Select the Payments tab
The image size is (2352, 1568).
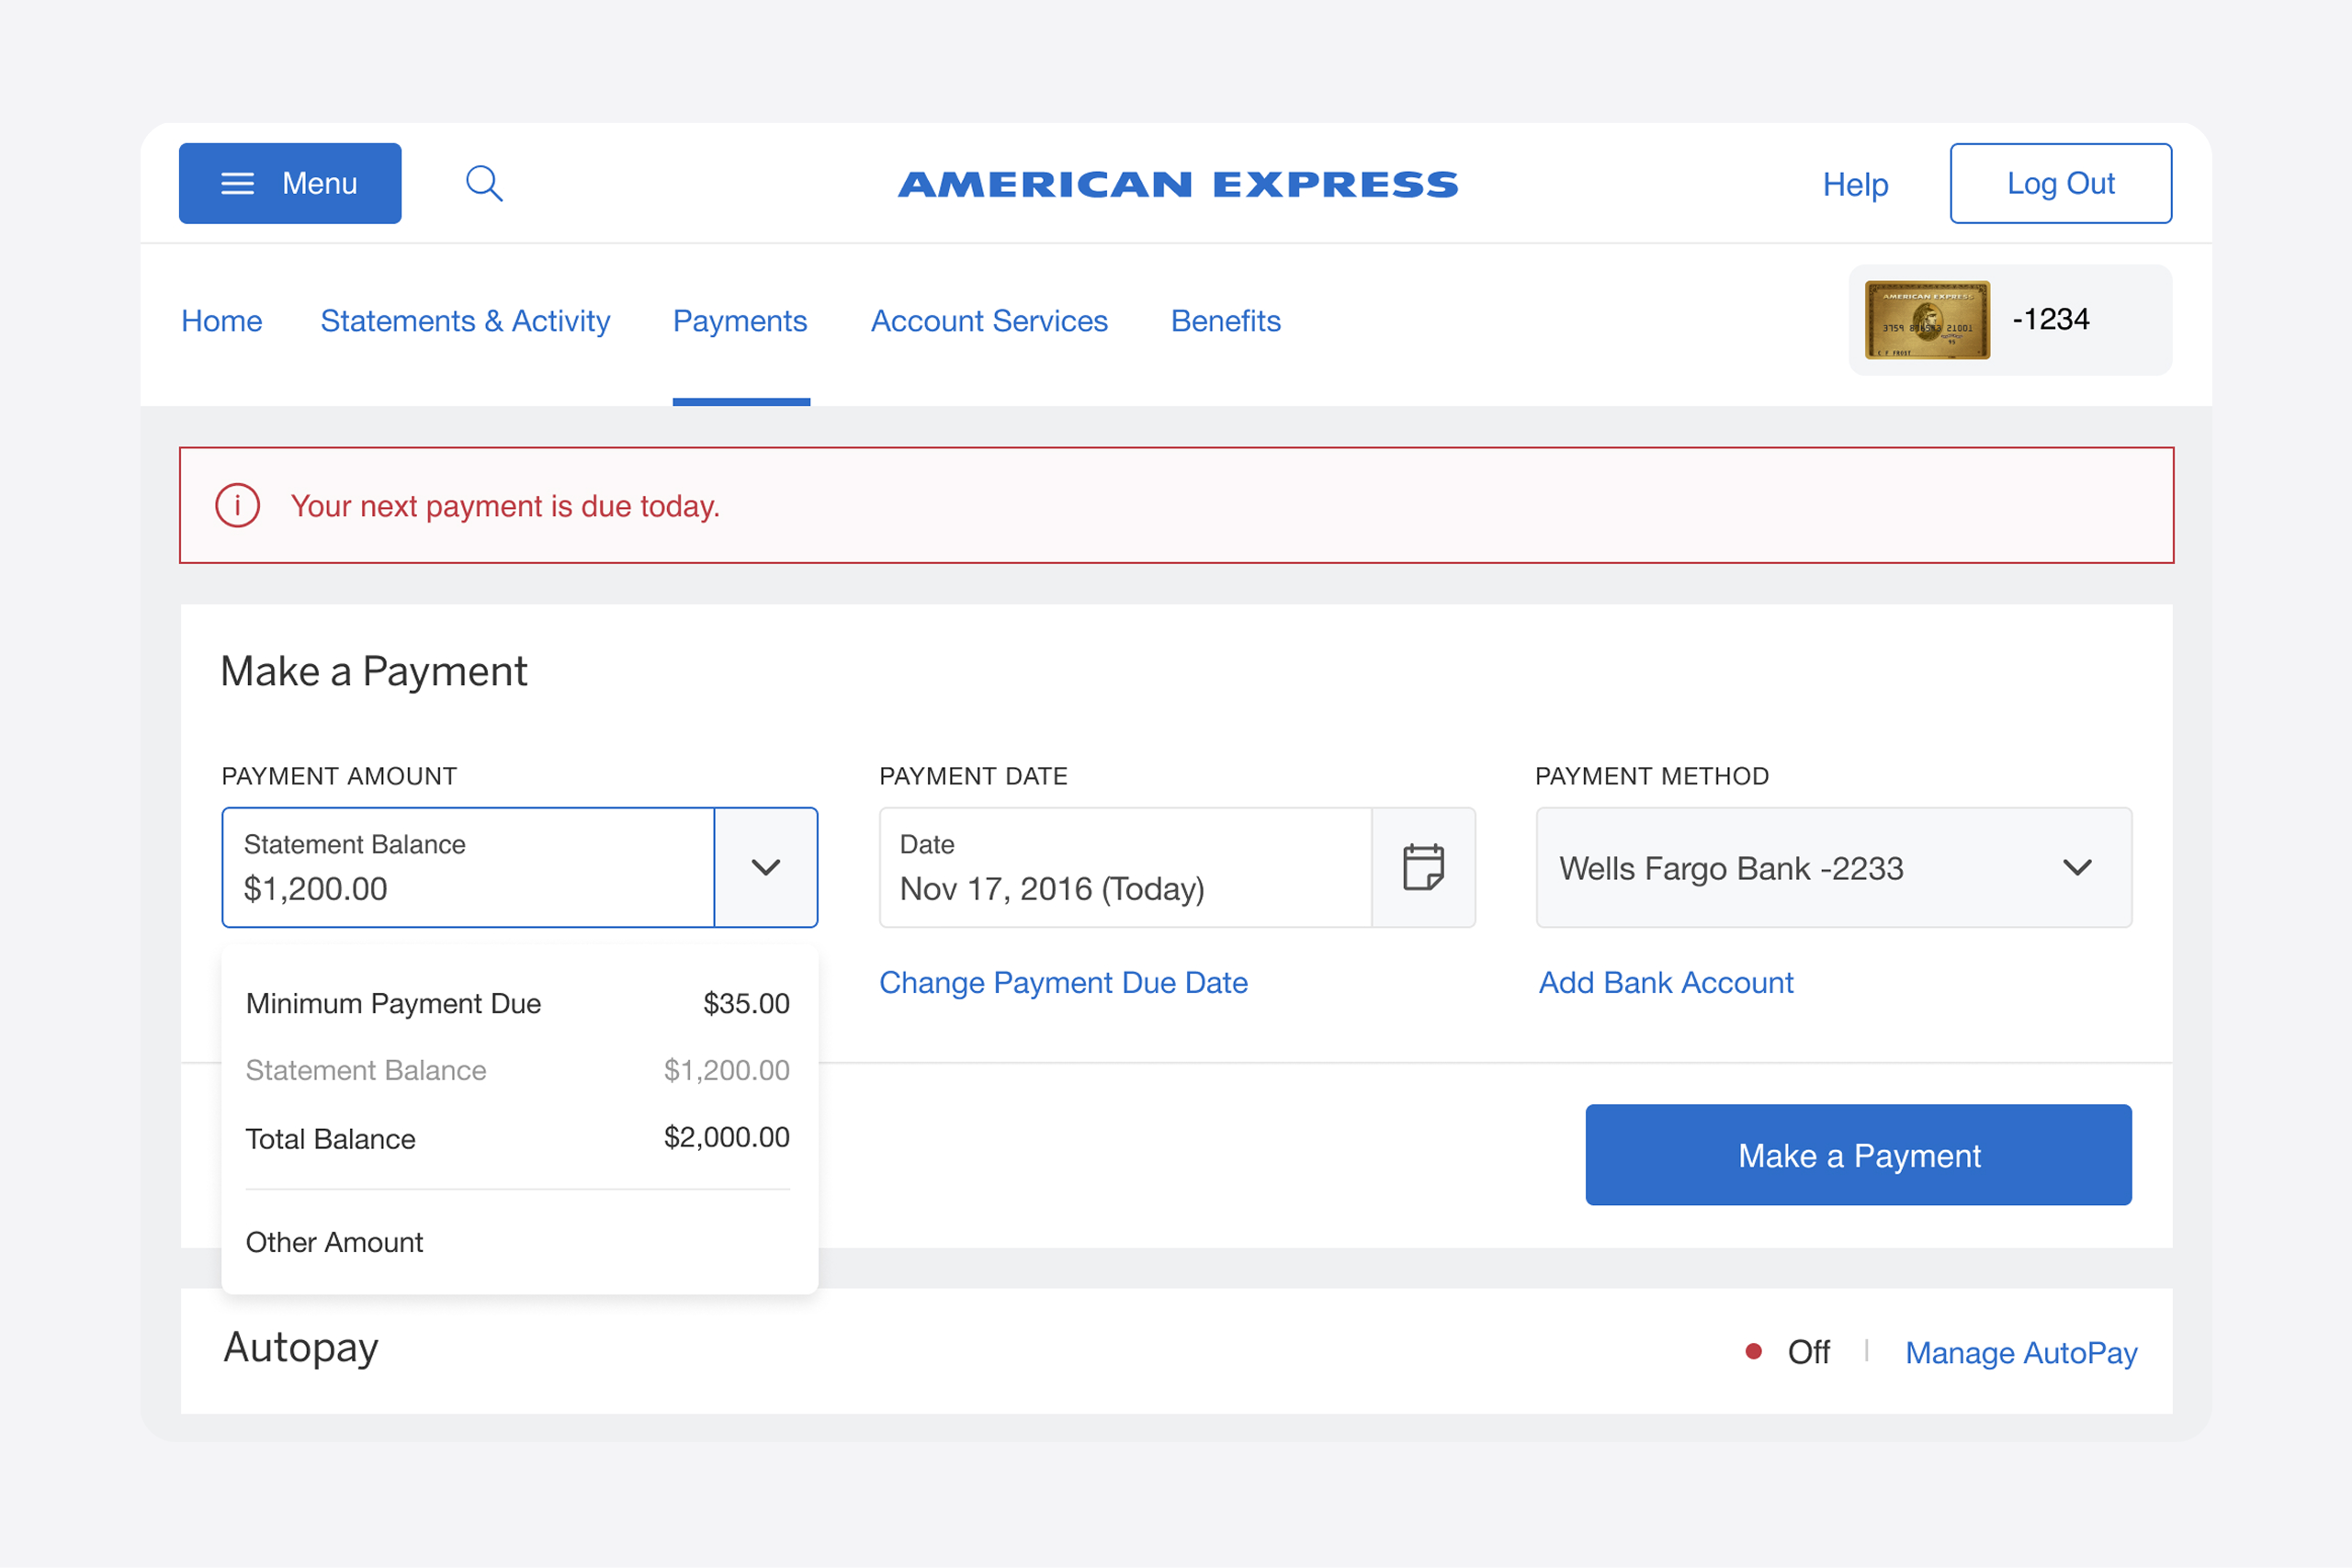click(x=740, y=321)
